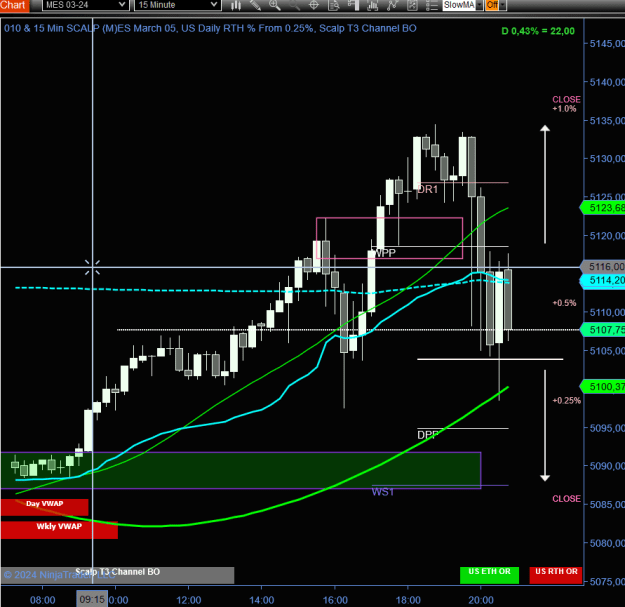
Task: Click the SlowMA selector field
Action: [459, 5]
